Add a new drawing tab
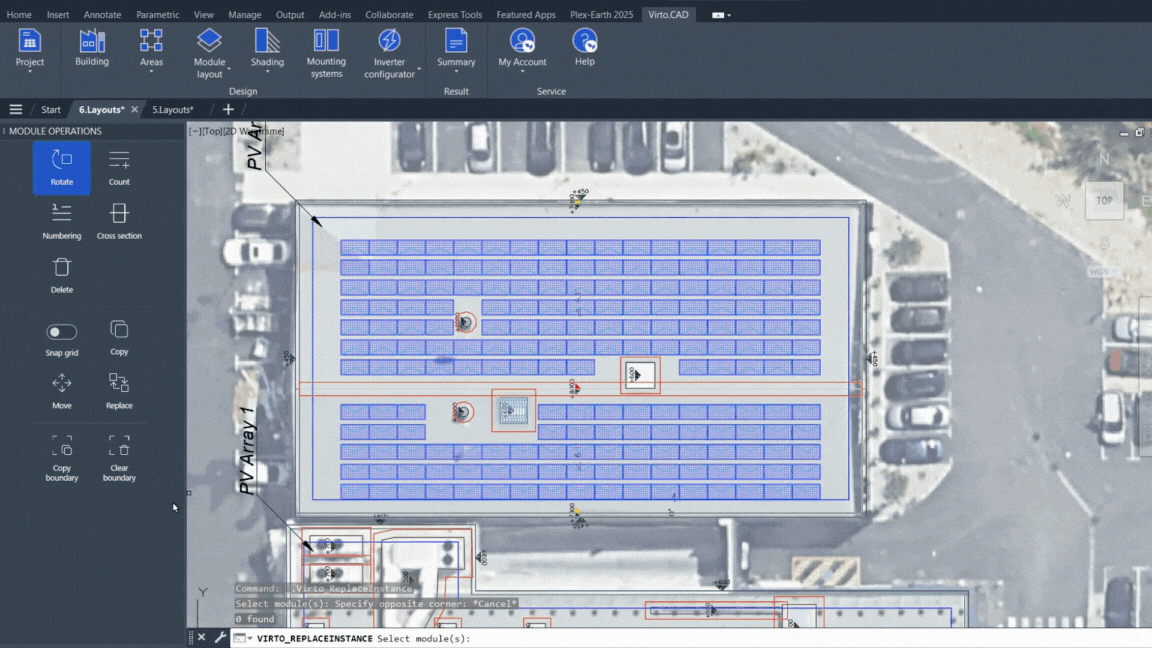The height and width of the screenshot is (648, 1152). click(x=228, y=109)
